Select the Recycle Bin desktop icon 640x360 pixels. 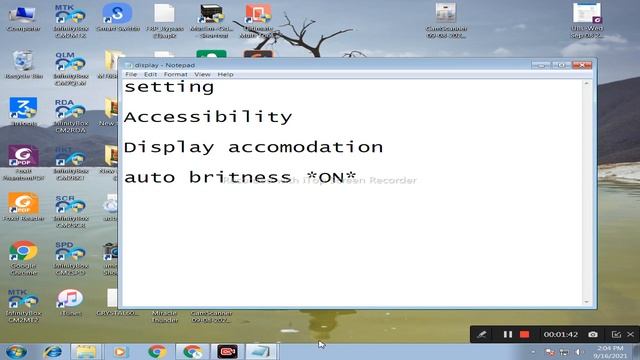click(x=23, y=64)
